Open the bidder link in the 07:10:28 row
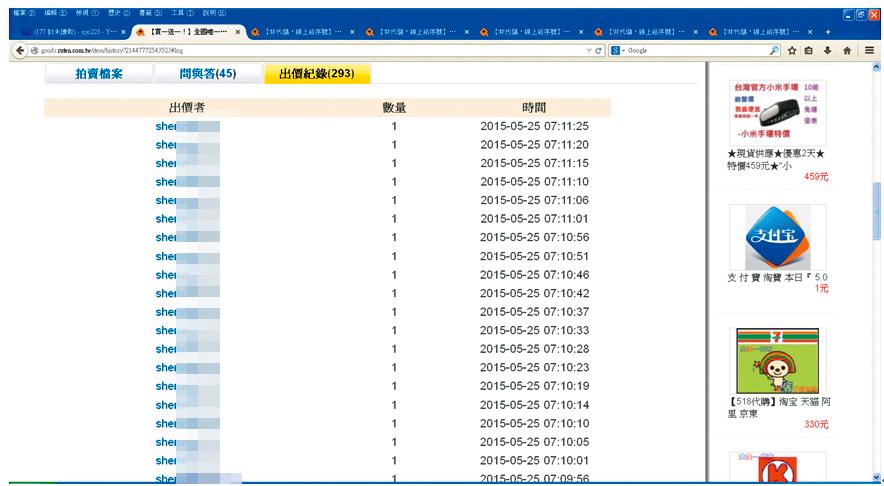This screenshot has height=486, width=884. (x=187, y=349)
